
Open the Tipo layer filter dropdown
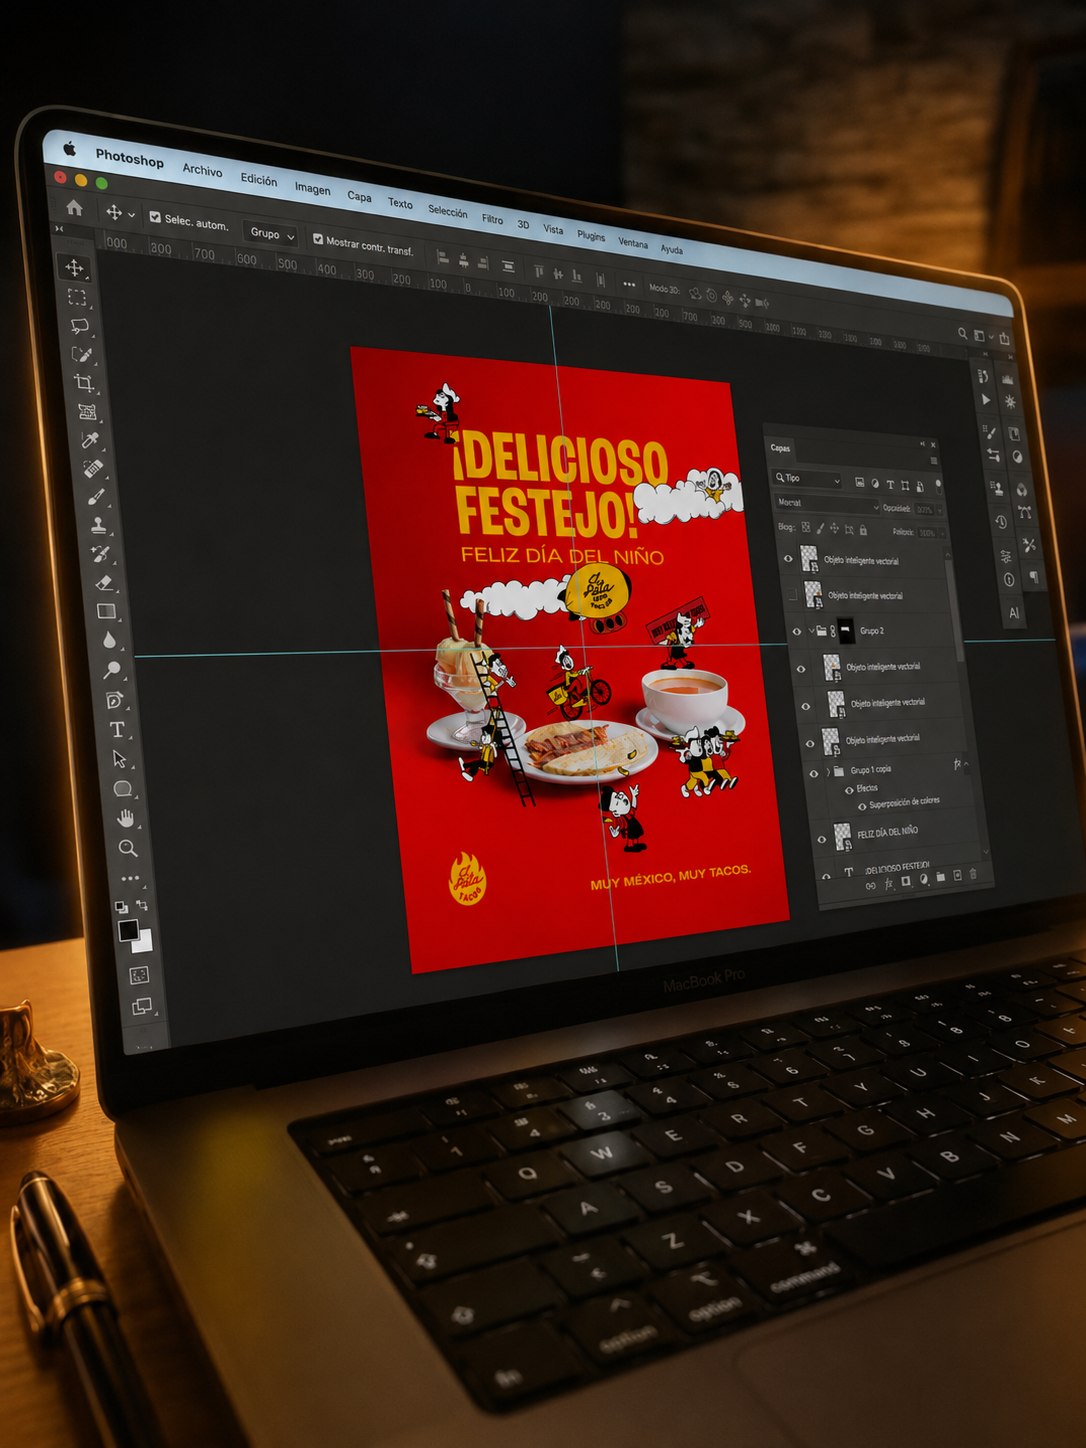click(x=808, y=479)
